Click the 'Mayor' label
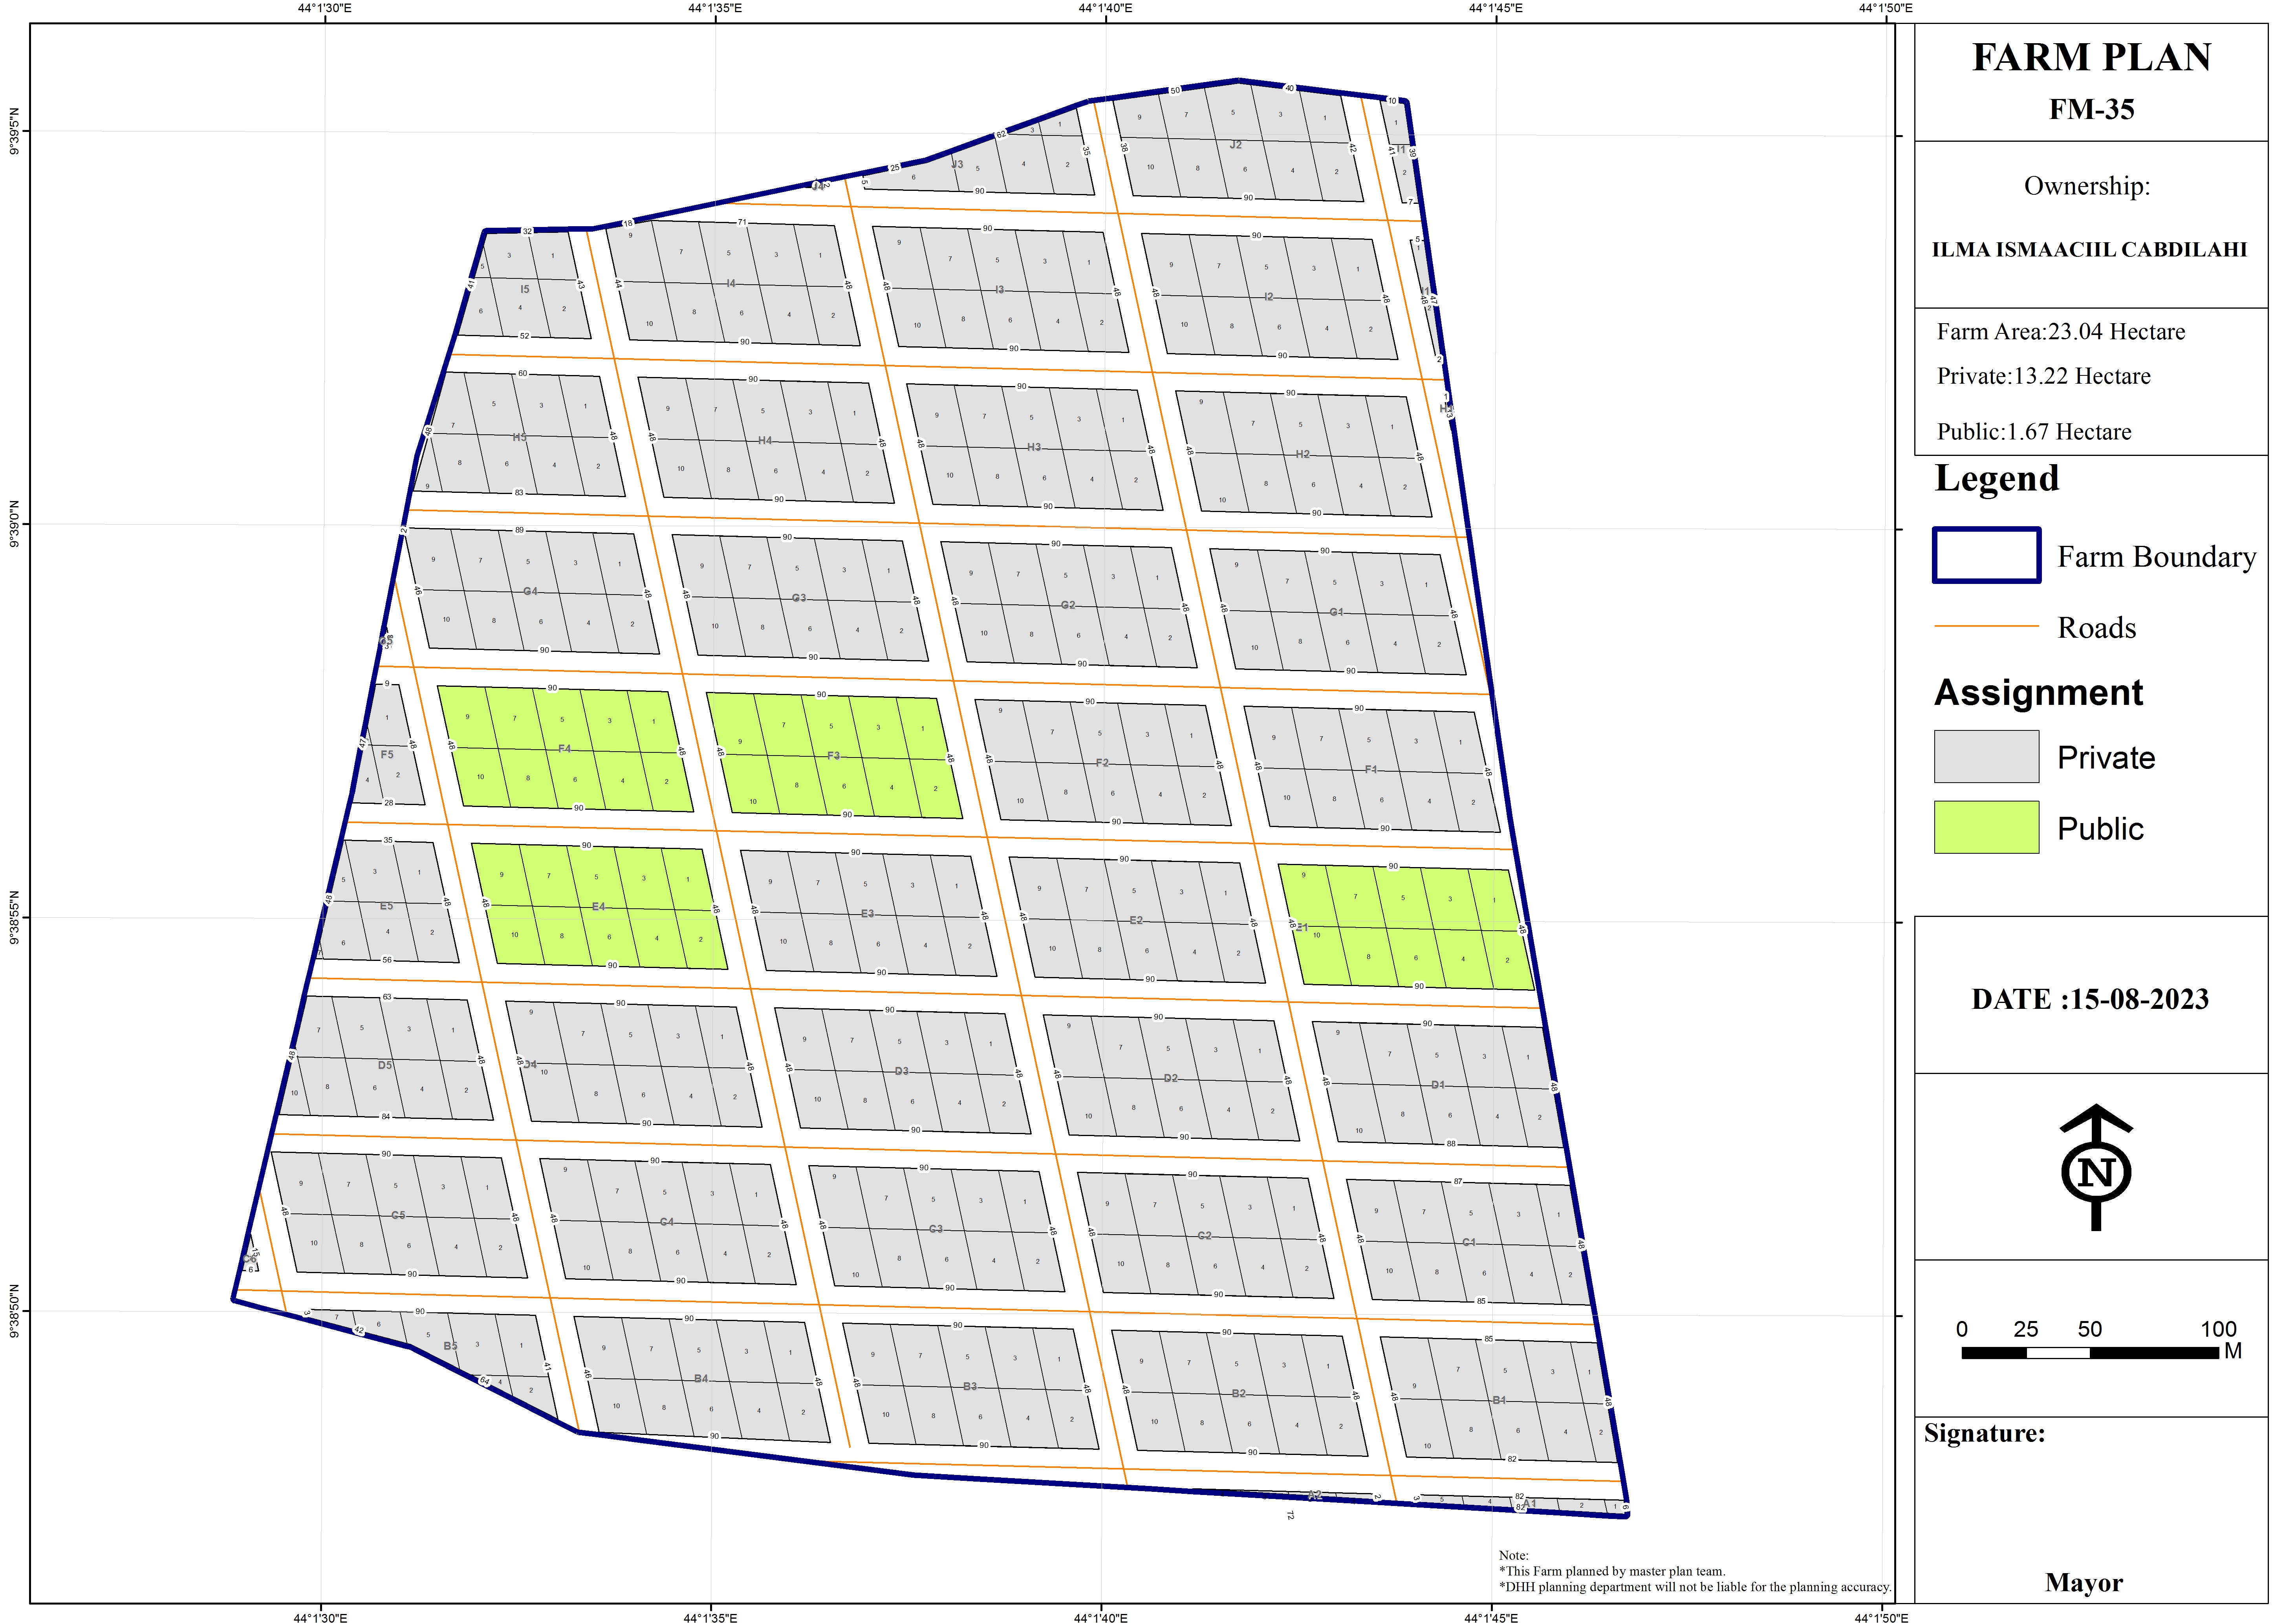 (2083, 1582)
